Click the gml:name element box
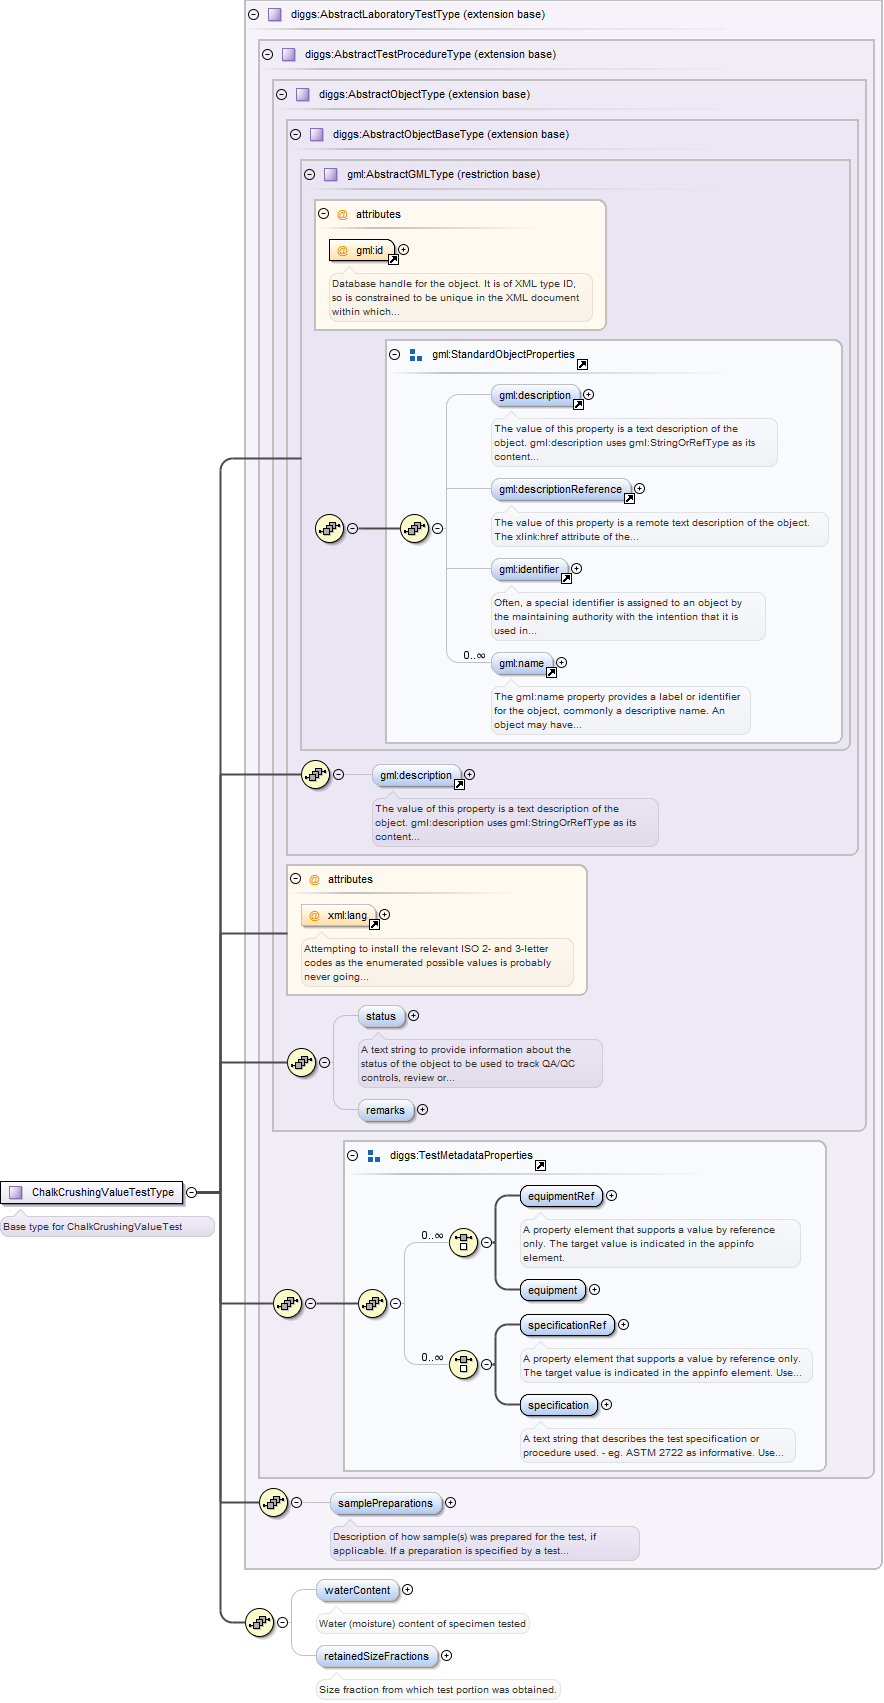This screenshot has width=884, height=1703. 521,663
